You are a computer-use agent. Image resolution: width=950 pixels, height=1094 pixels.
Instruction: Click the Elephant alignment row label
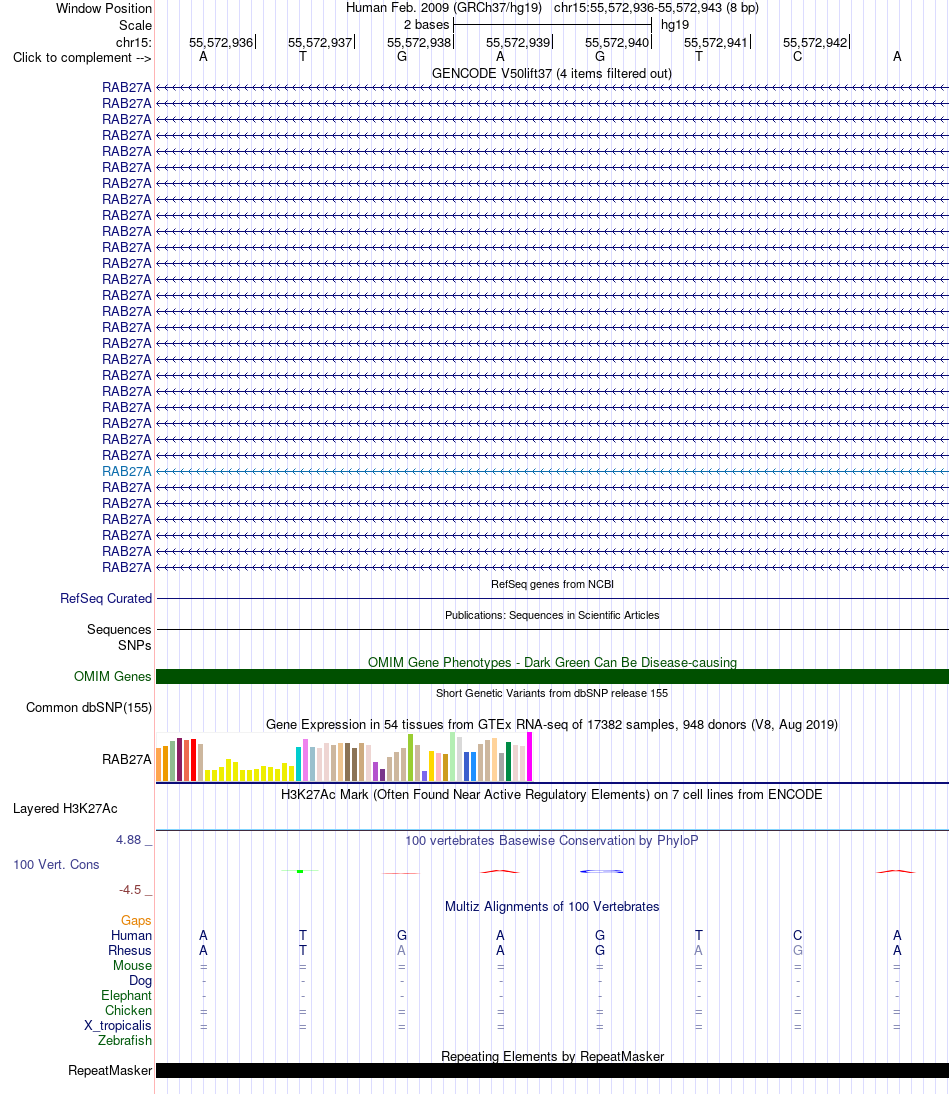126,996
